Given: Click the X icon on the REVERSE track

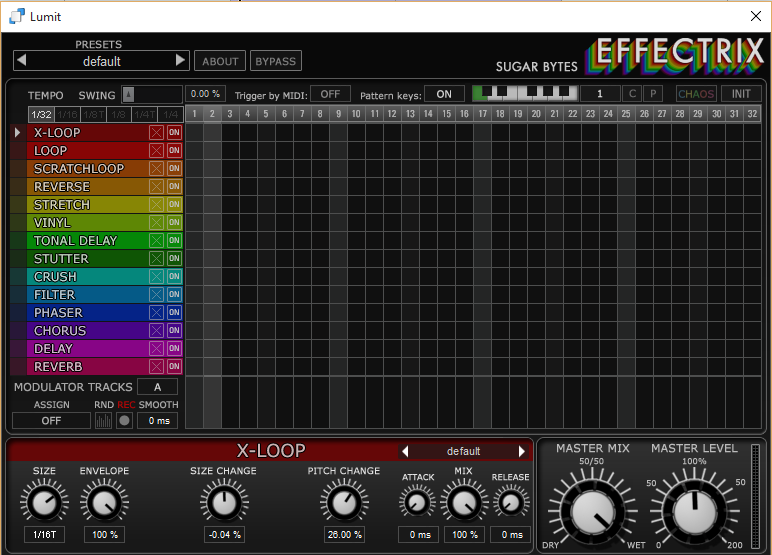Looking at the screenshot, I should pyautogui.click(x=156, y=187).
